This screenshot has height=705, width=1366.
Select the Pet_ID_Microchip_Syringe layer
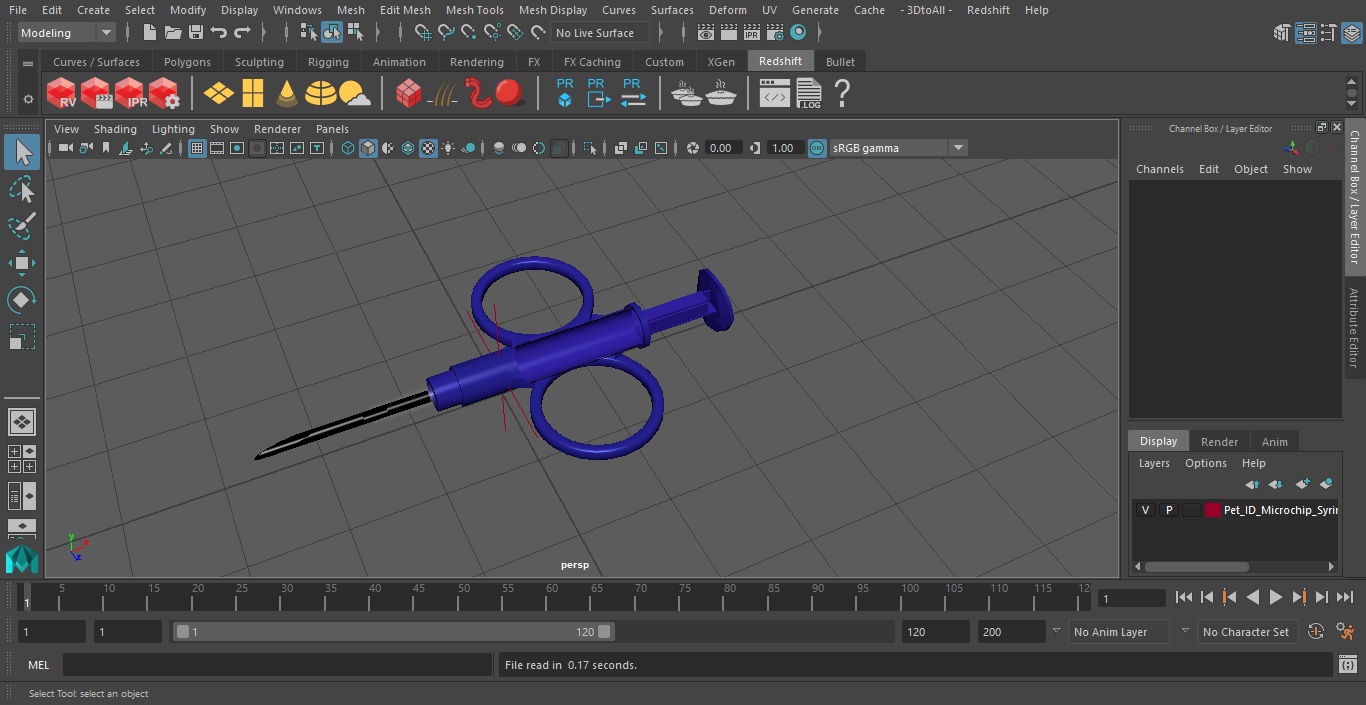(1280, 510)
